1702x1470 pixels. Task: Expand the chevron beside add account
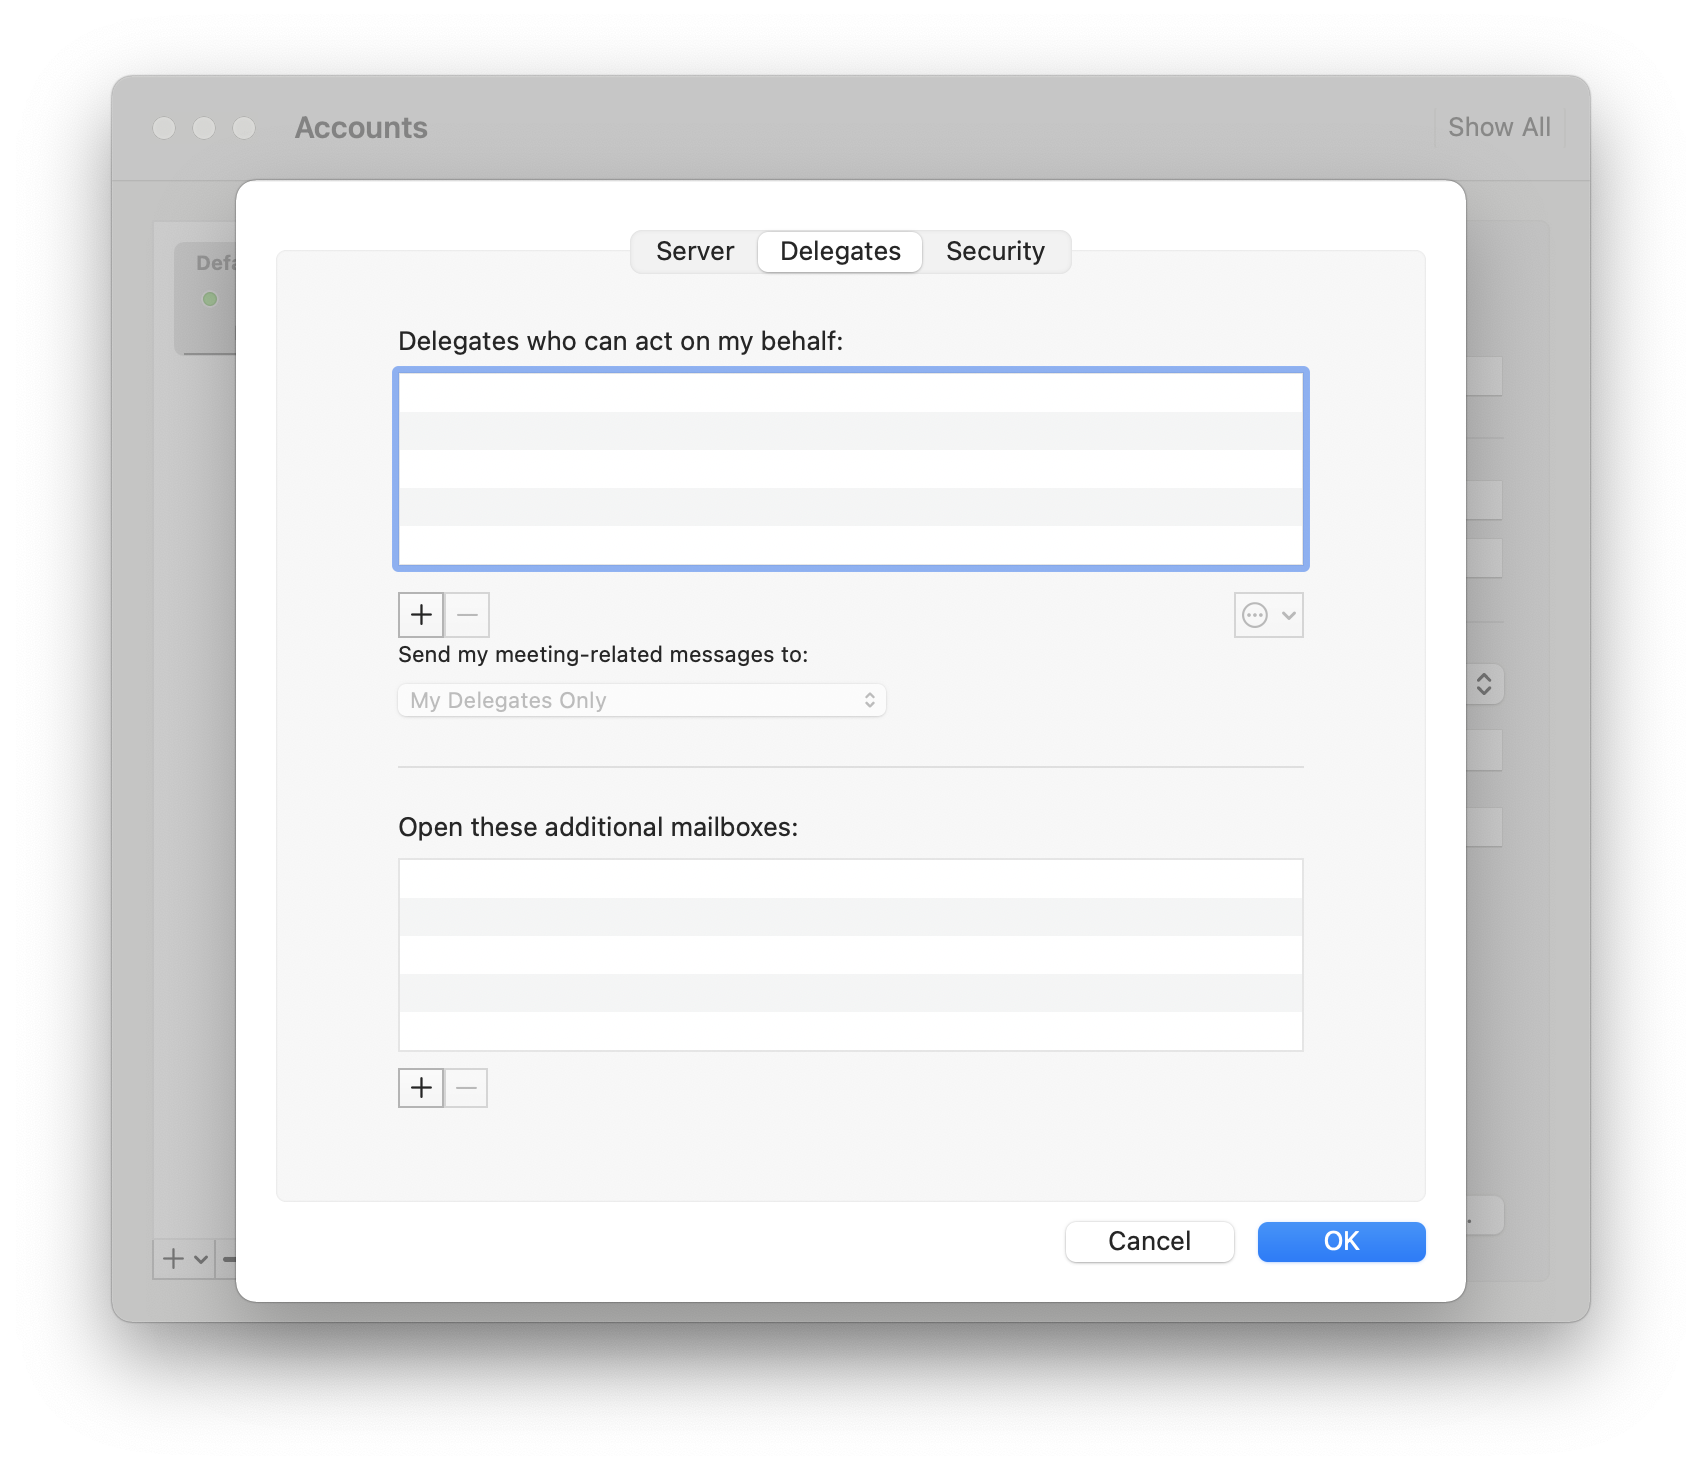pos(201,1259)
